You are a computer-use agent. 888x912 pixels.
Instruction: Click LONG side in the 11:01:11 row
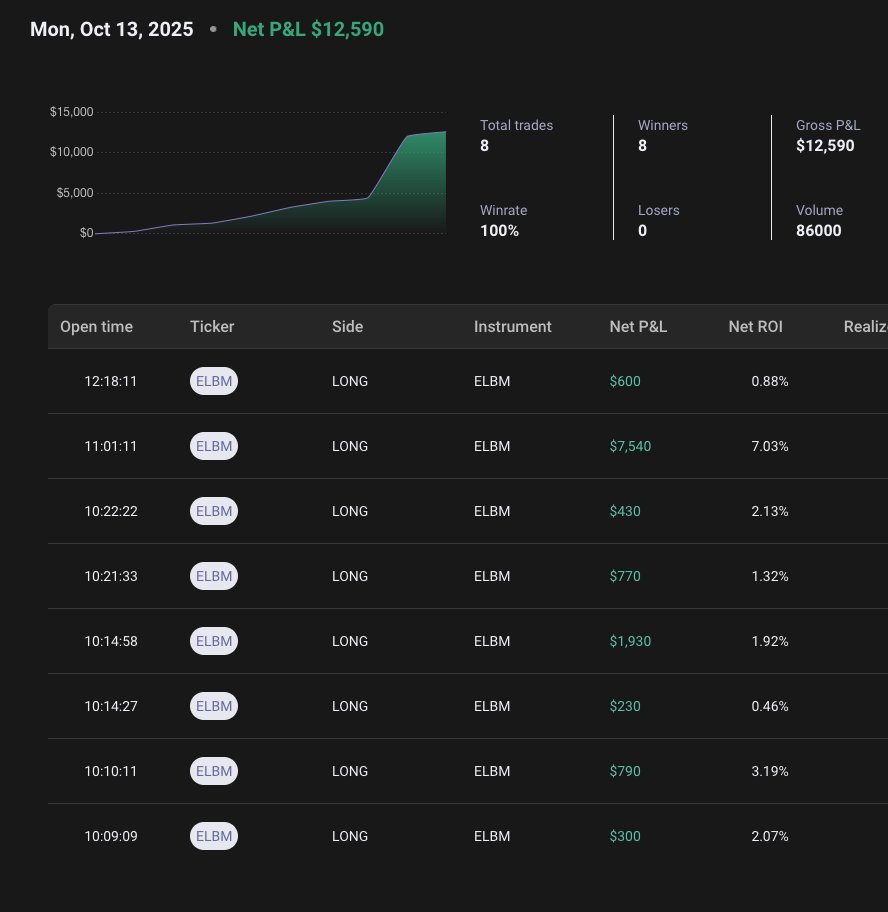(x=350, y=446)
